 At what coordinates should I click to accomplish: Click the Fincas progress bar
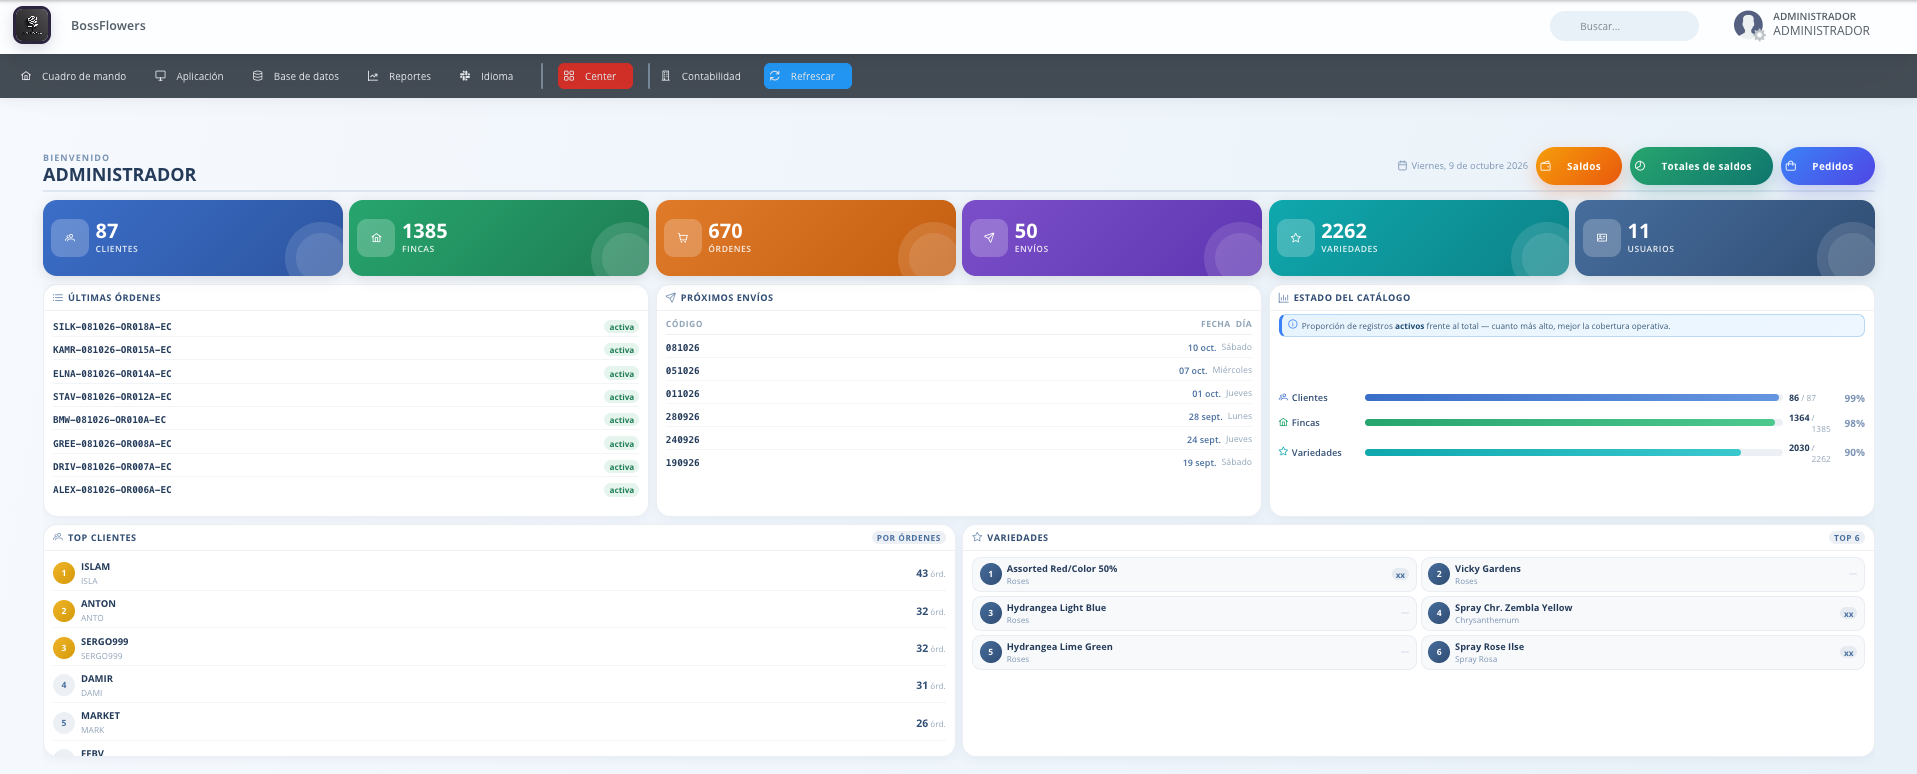point(1573,423)
